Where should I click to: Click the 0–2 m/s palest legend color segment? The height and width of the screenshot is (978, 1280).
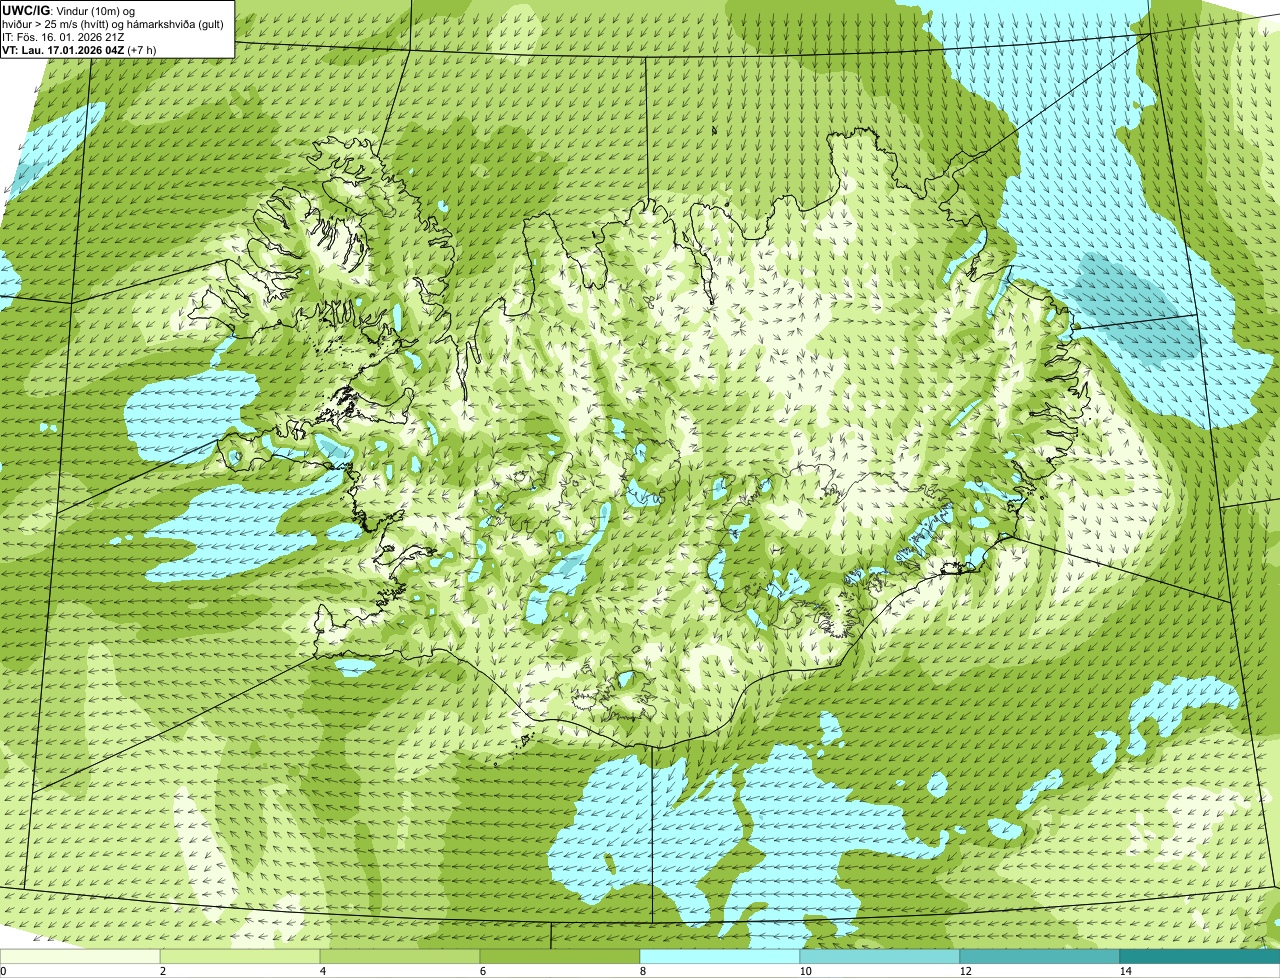click(x=80, y=956)
